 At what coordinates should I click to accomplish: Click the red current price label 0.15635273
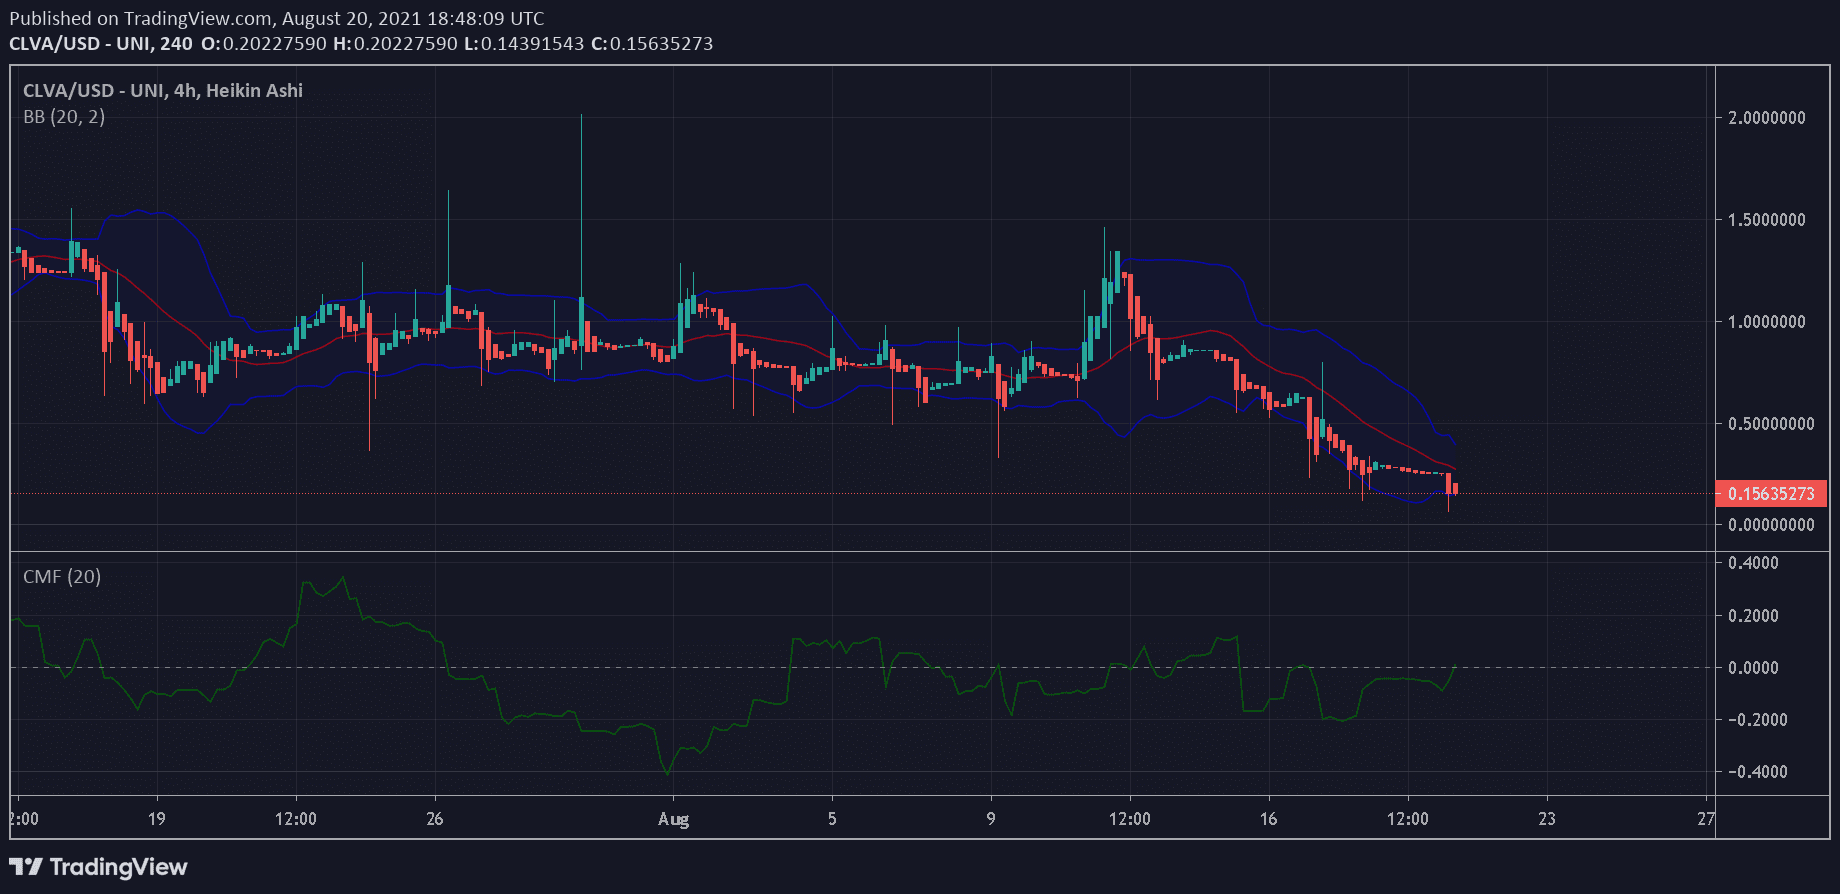(1770, 494)
